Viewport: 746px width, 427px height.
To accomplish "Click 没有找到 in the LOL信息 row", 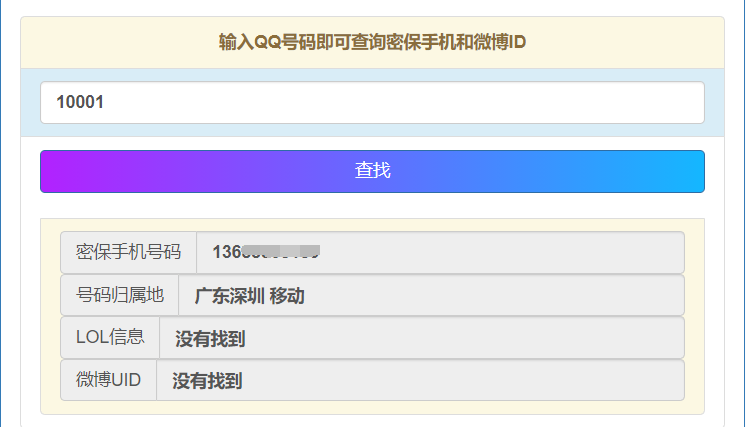I will [210, 339].
